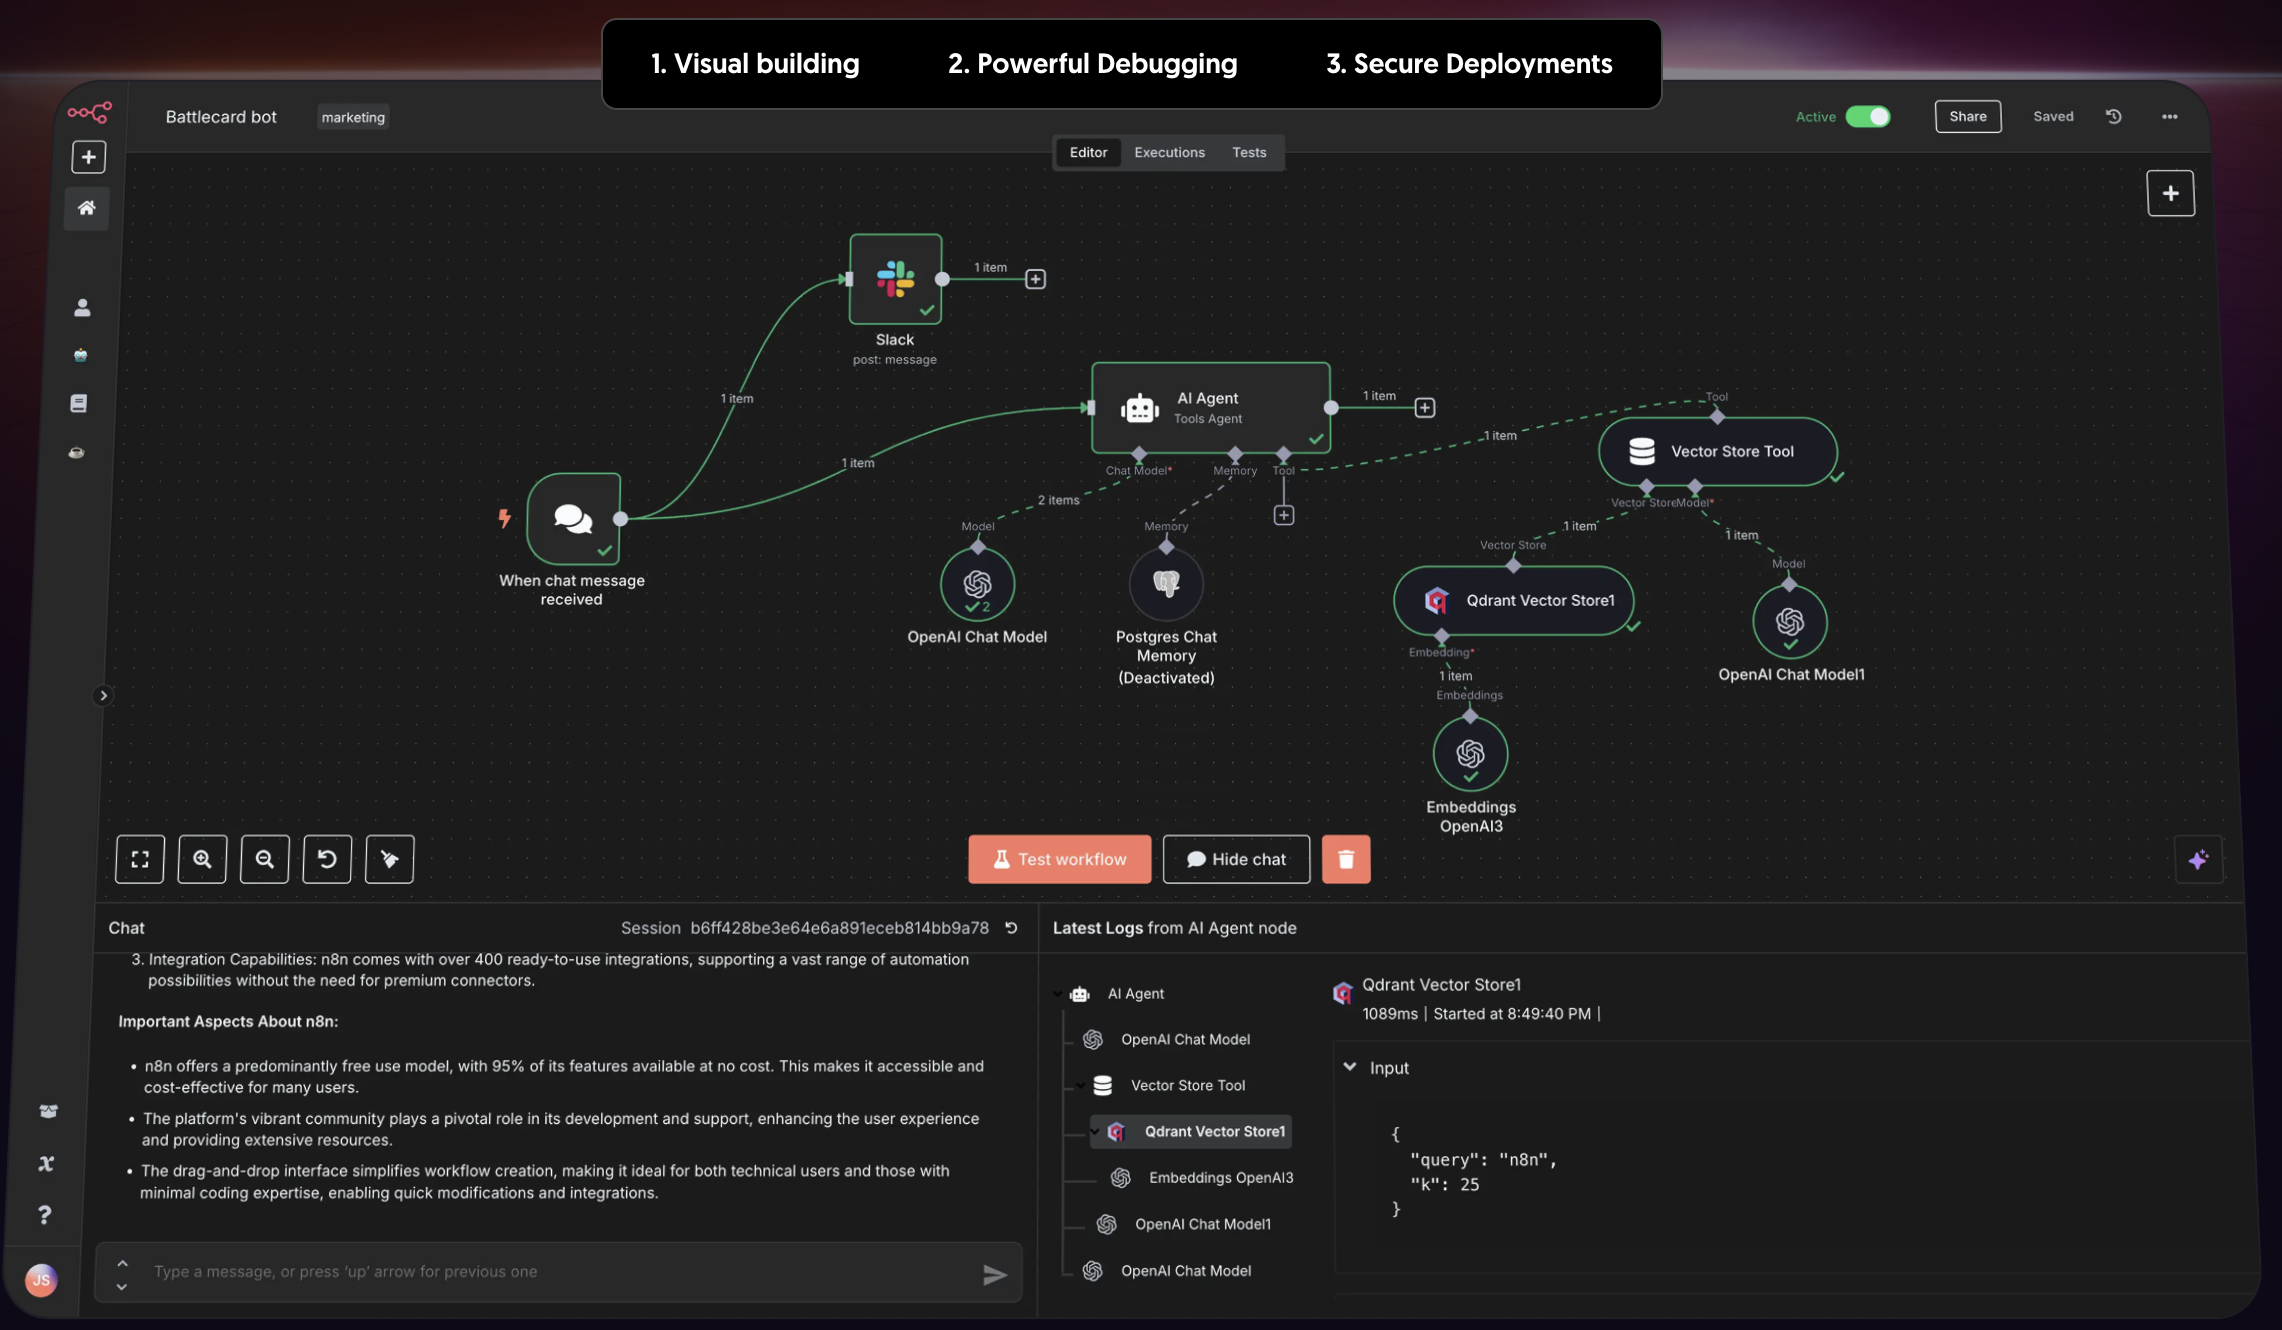The height and width of the screenshot is (1330, 2282).
Task: Collapse the Qdrant Vector Store1 log row
Action: point(1095,1132)
